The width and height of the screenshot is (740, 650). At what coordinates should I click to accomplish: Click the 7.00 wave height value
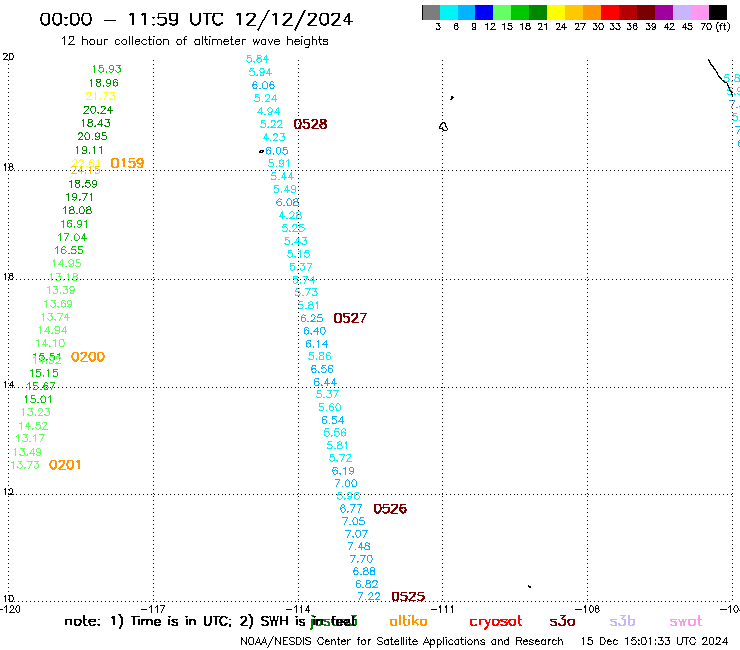pos(346,483)
